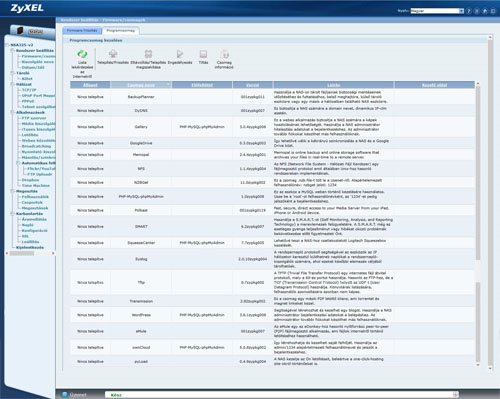Click the package table vertical scrollbar

[478, 224]
